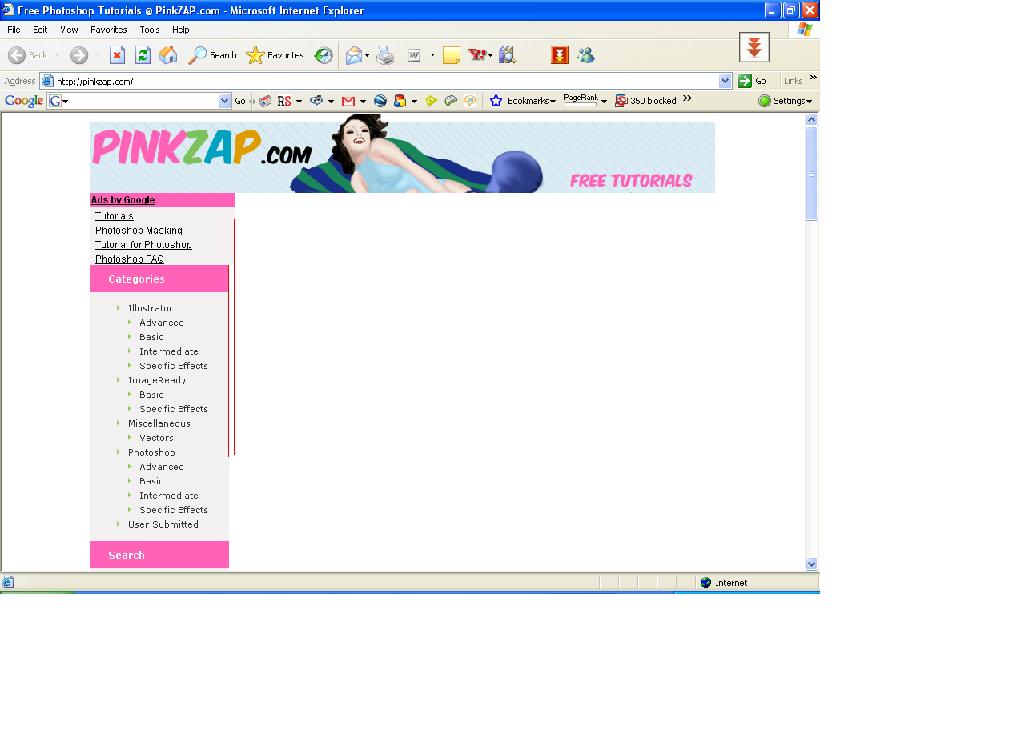Expand Google toolbar overflow chevron
Screen dimensions: 1024x742
(x=686, y=99)
